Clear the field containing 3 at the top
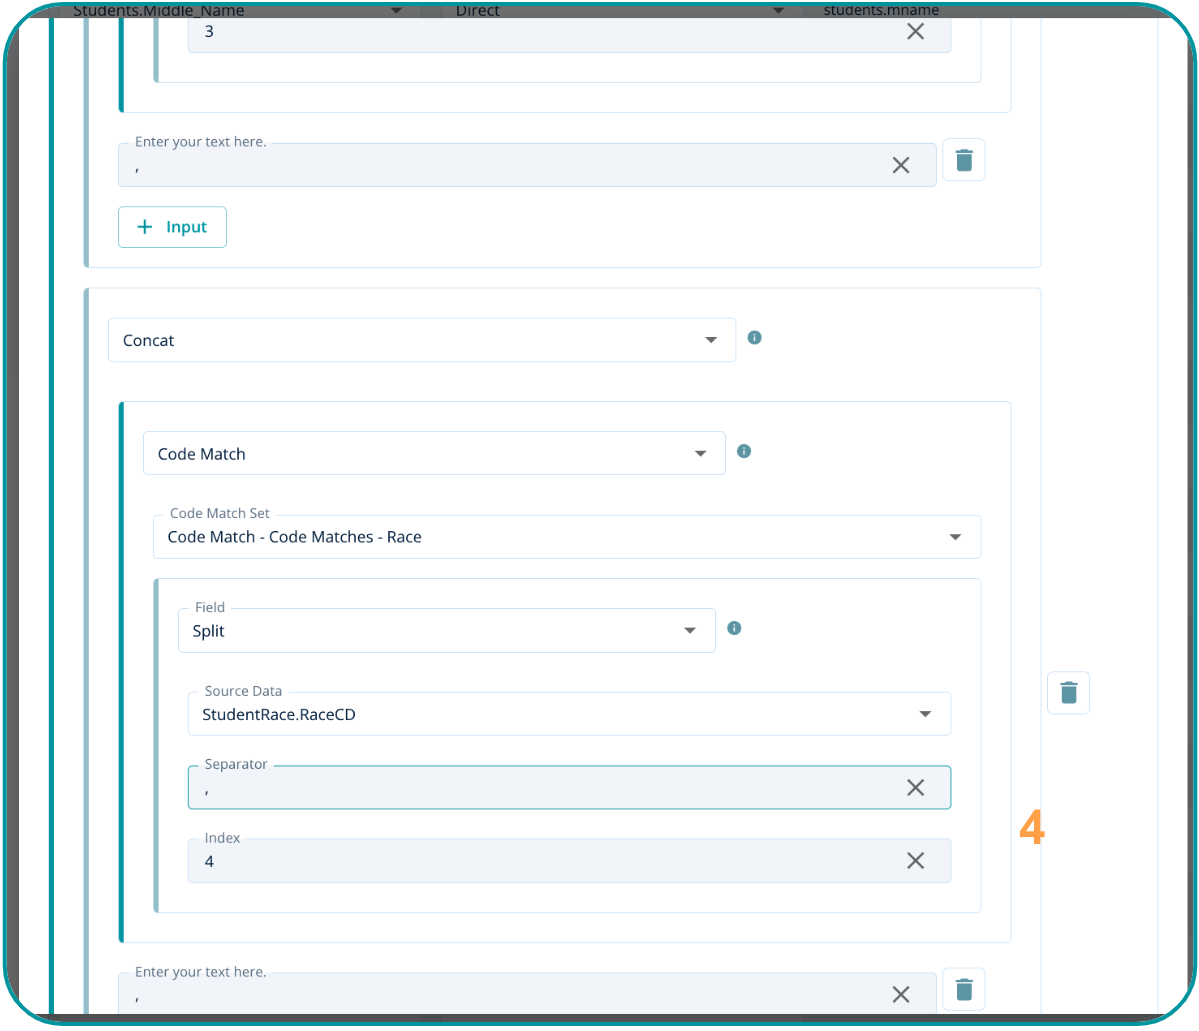The width and height of the screenshot is (1199, 1031). 915,32
